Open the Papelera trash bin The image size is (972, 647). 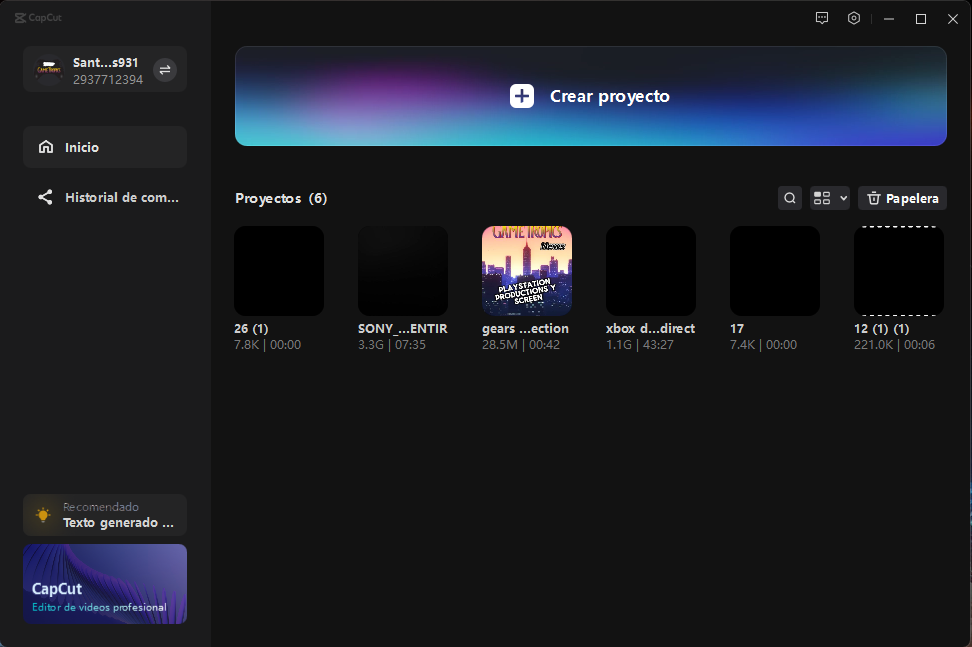pyautogui.click(x=902, y=198)
